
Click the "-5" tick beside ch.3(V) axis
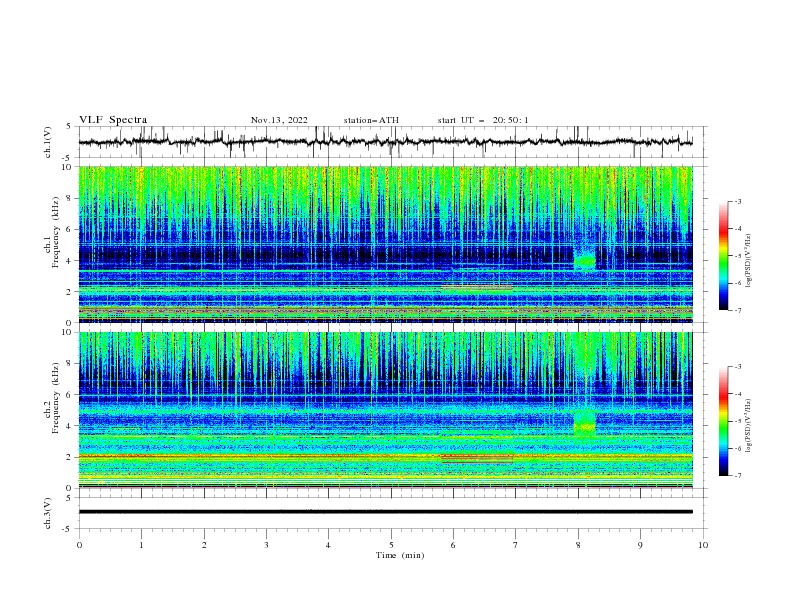68,529
